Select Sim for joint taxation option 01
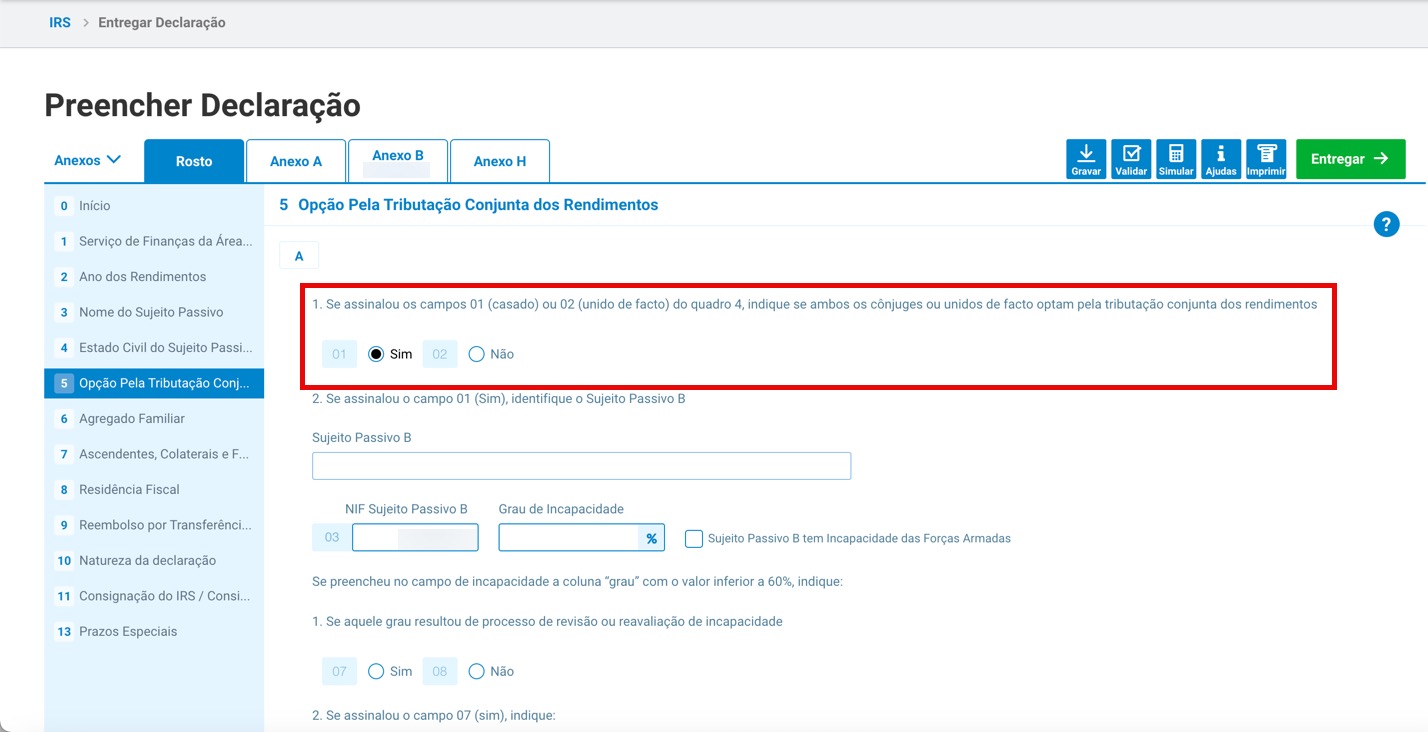The width and height of the screenshot is (1428, 732). (376, 354)
